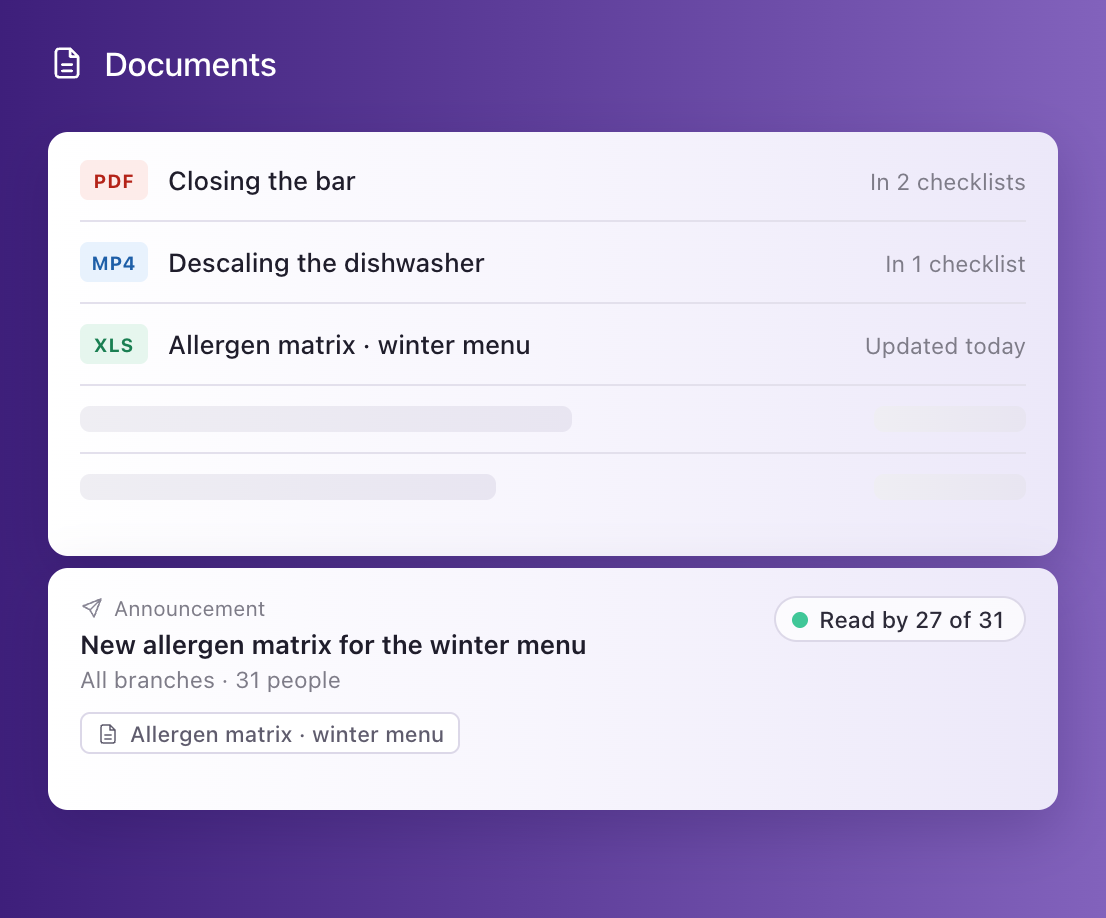Click the PDF file type badge
The width and height of the screenshot is (1106, 918).
click(114, 181)
